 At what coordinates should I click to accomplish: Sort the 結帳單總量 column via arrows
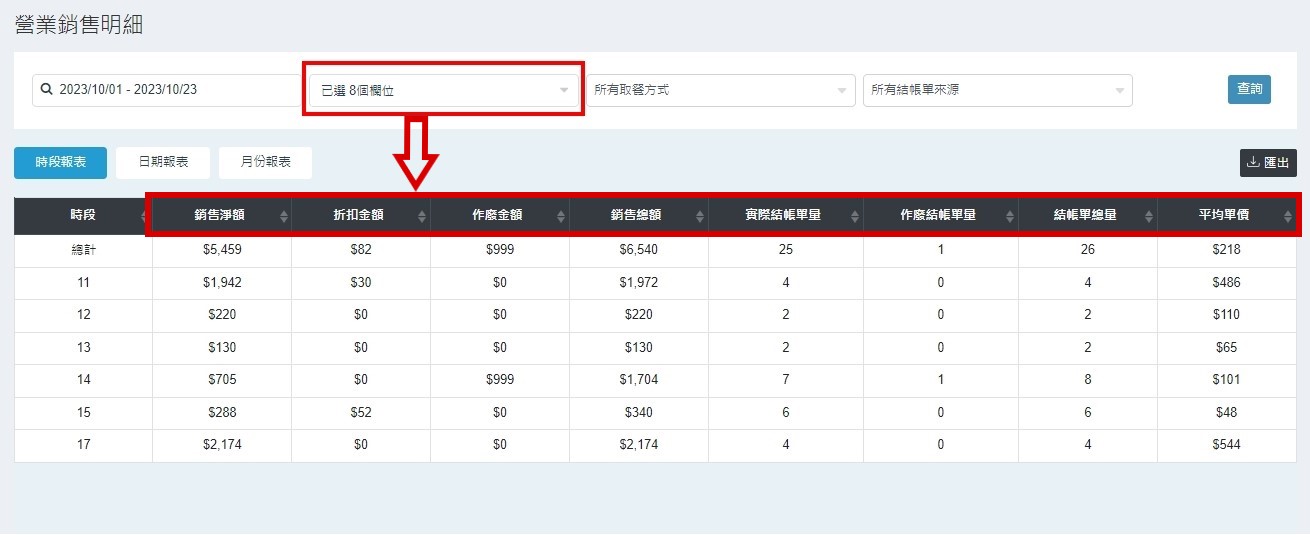coord(1148,216)
